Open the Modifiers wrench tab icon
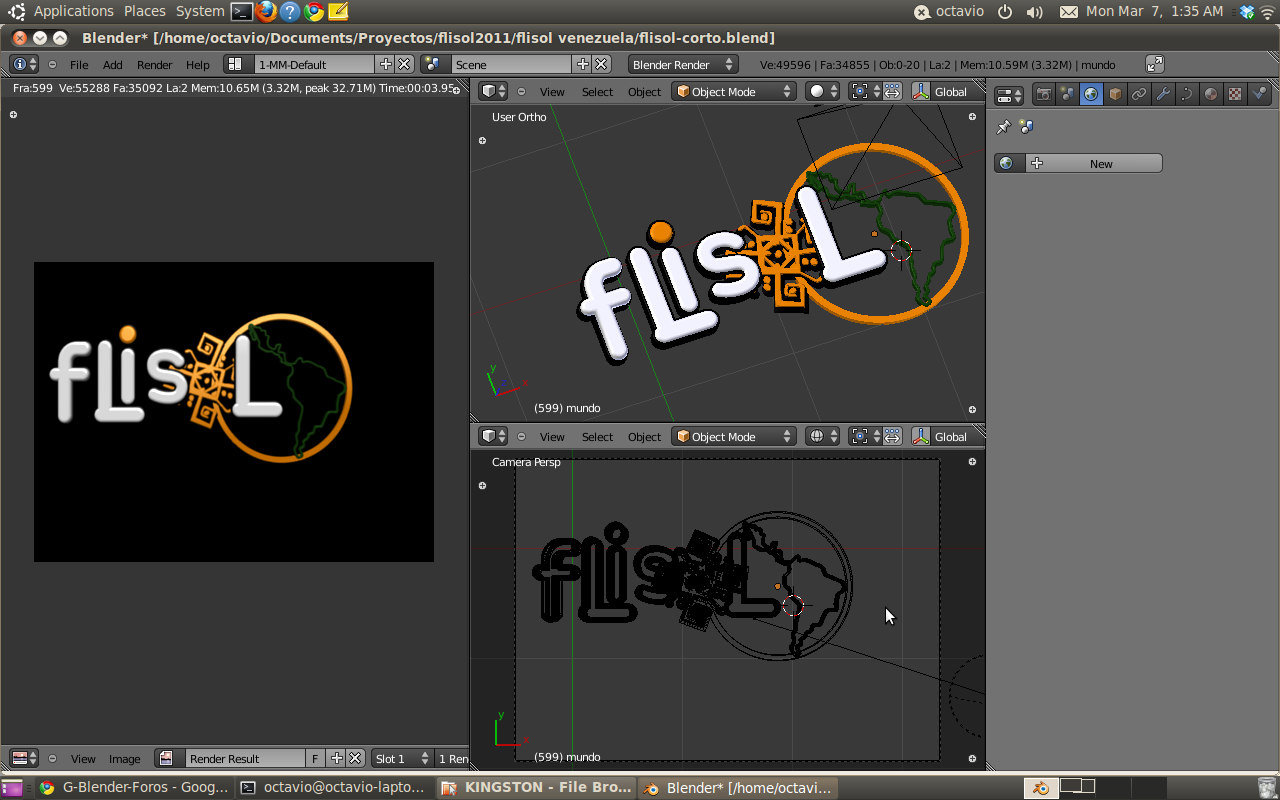This screenshot has height=800, width=1280. (1163, 94)
